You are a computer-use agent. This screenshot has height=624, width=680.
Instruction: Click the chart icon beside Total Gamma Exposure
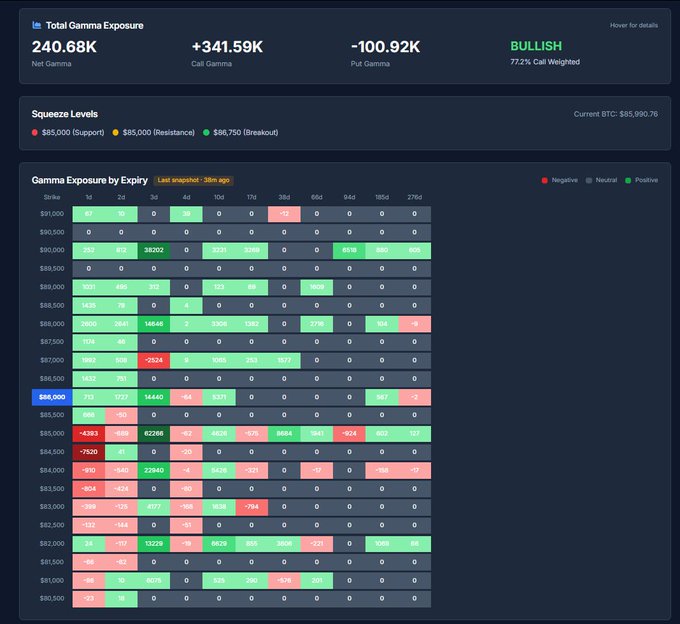(x=37, y=25)
